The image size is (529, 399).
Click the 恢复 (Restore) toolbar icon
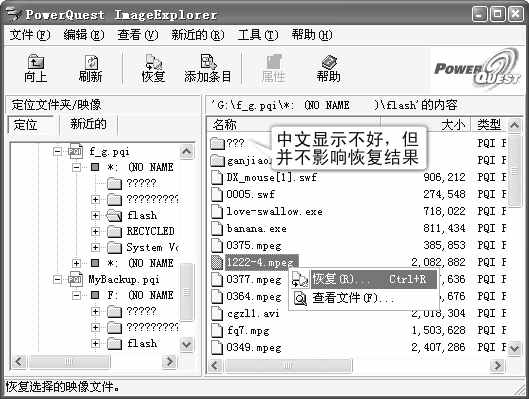(x=154, y=62)
